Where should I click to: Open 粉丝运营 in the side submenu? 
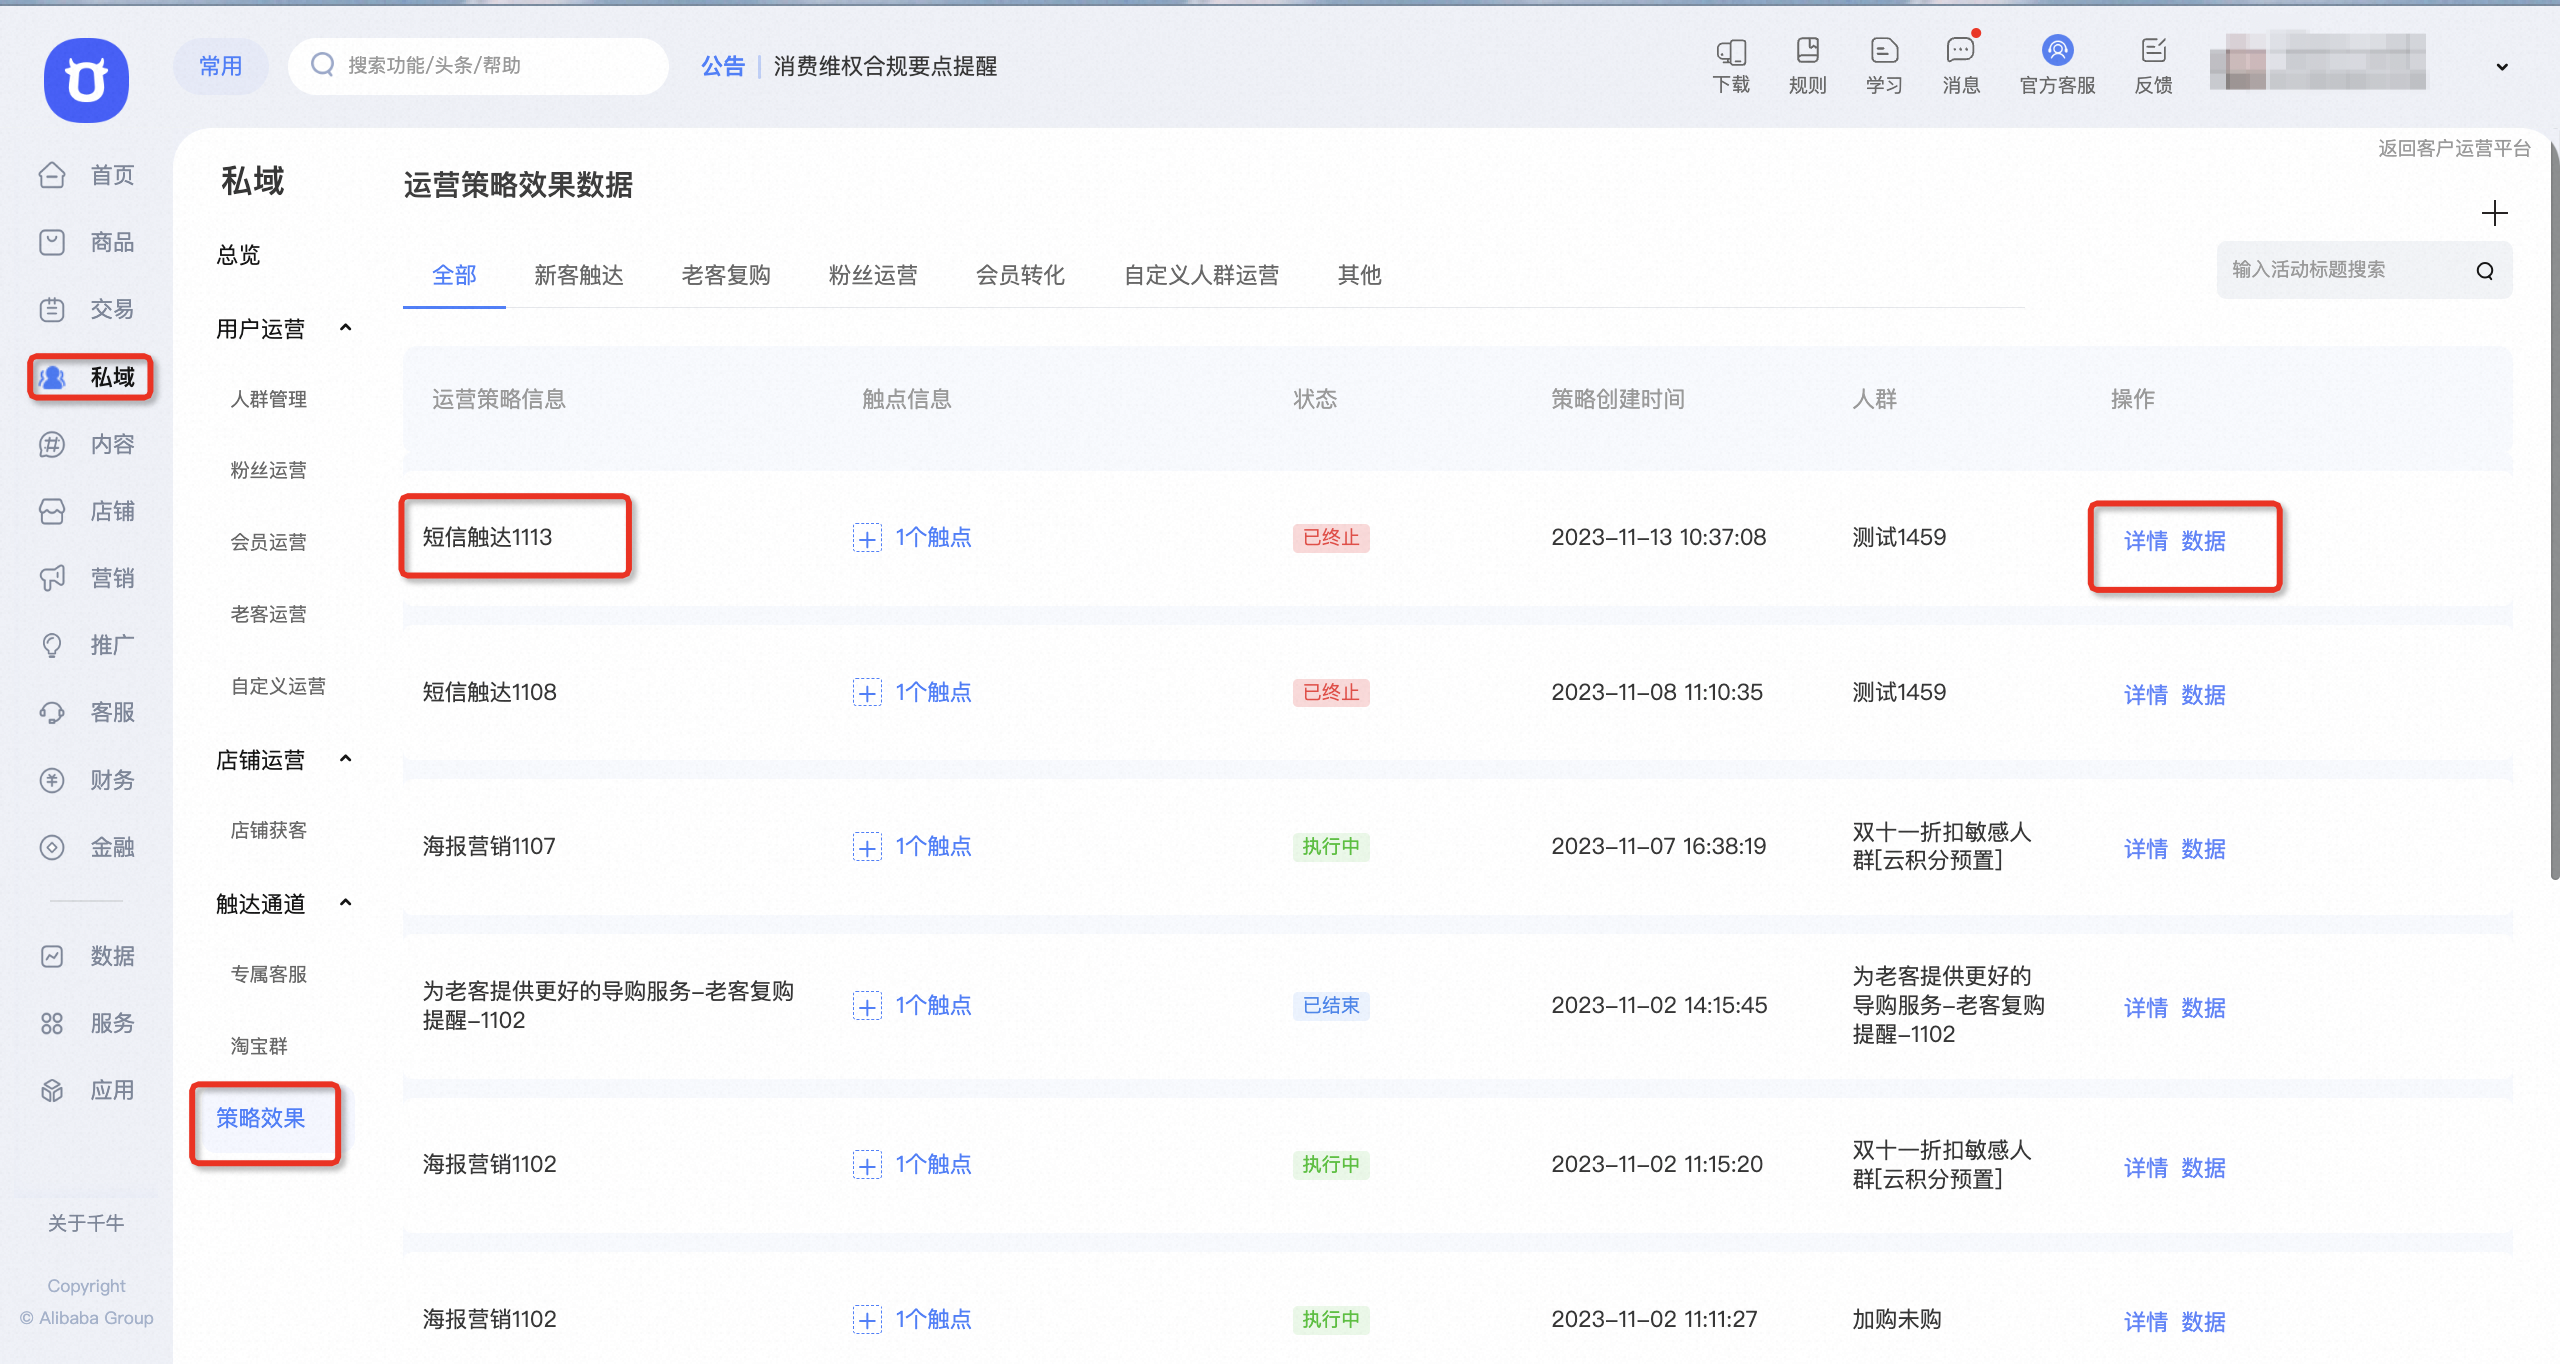pyautogui.click(x=268, y=470)
